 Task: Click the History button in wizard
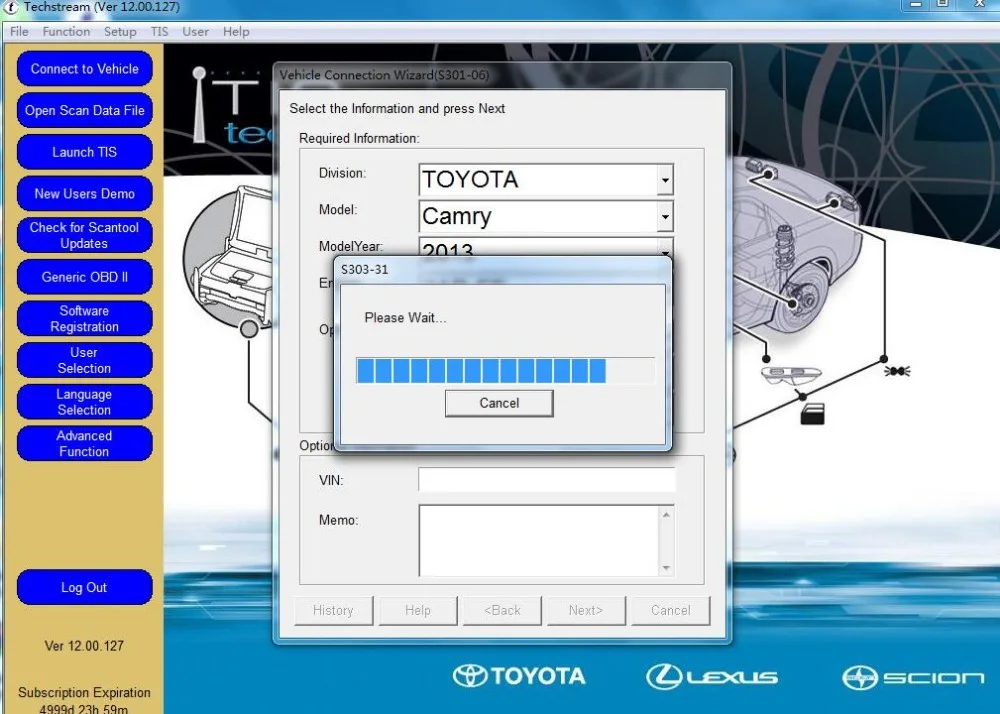pyautogui.click(x=333, y=611)
